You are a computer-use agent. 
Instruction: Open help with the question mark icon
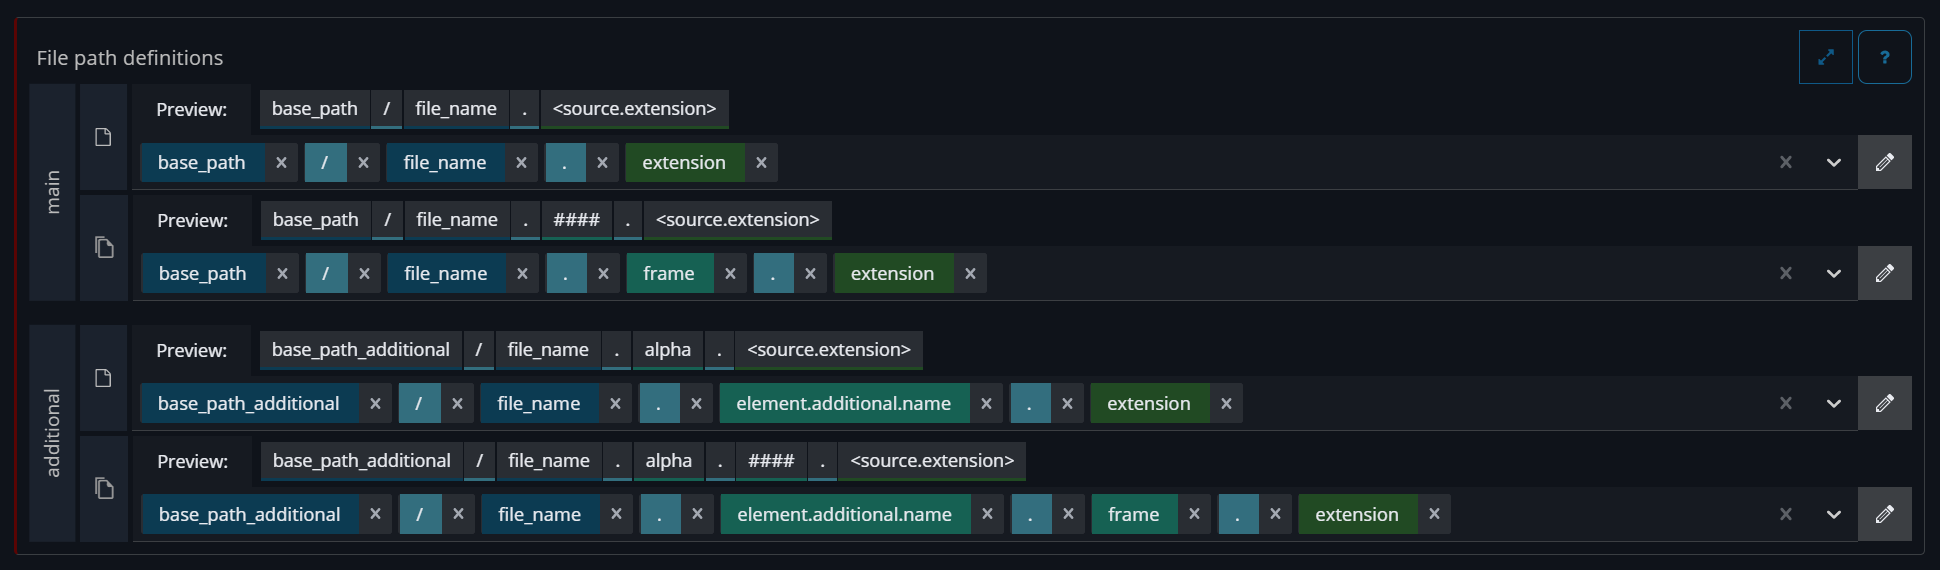pos(1884,57)
